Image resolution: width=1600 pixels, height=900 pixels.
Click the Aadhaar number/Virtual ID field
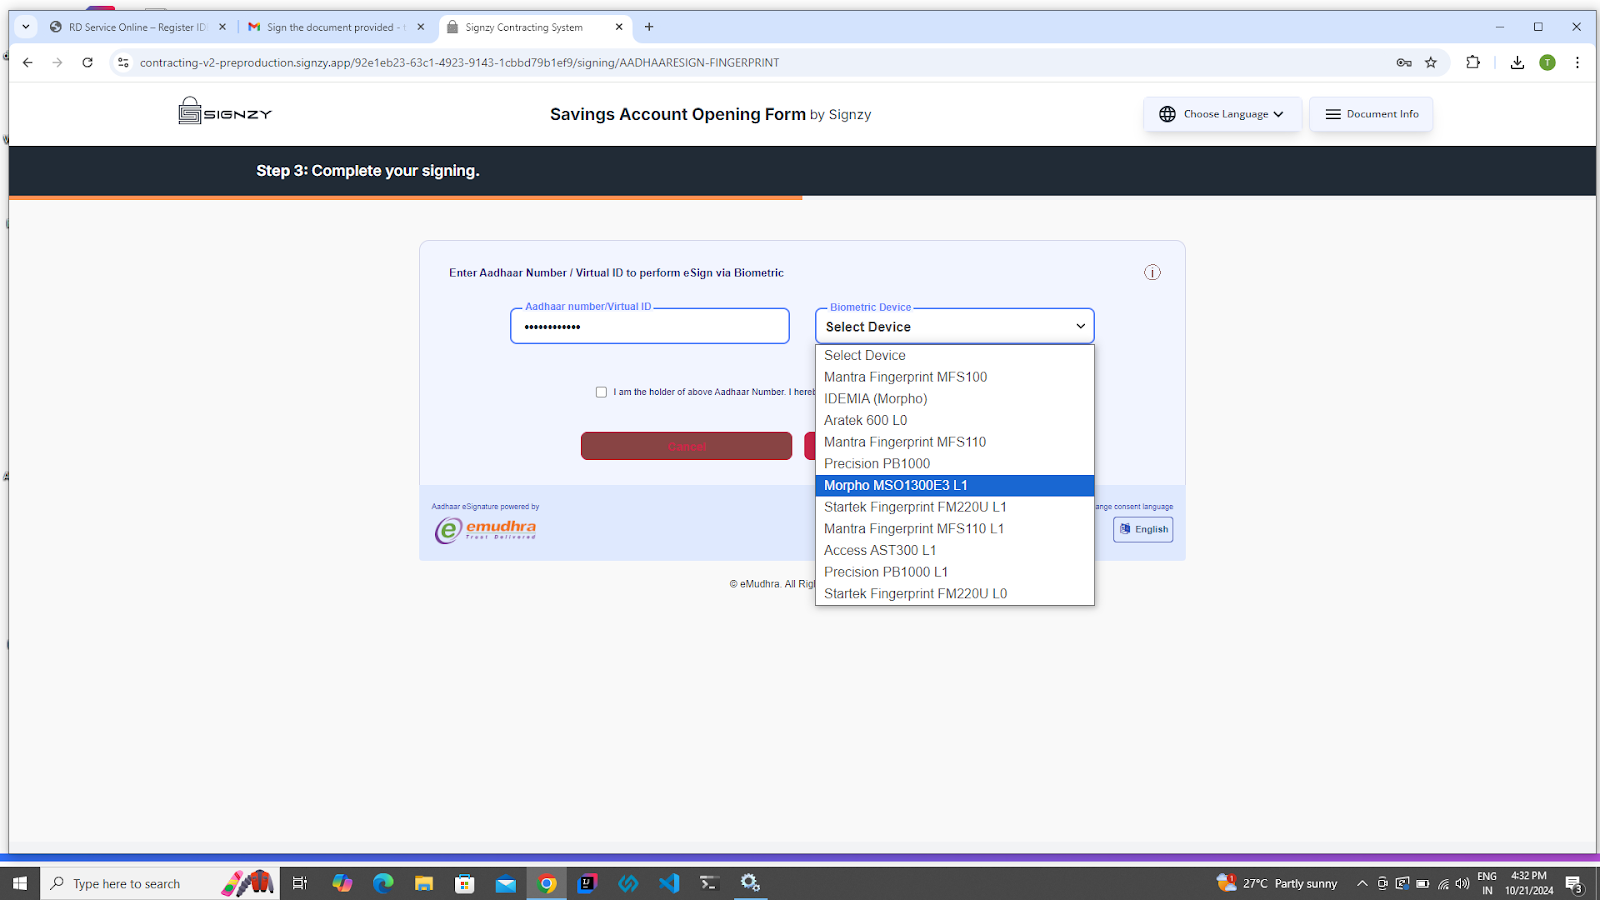pyautogui.click(x=650, y=326)
